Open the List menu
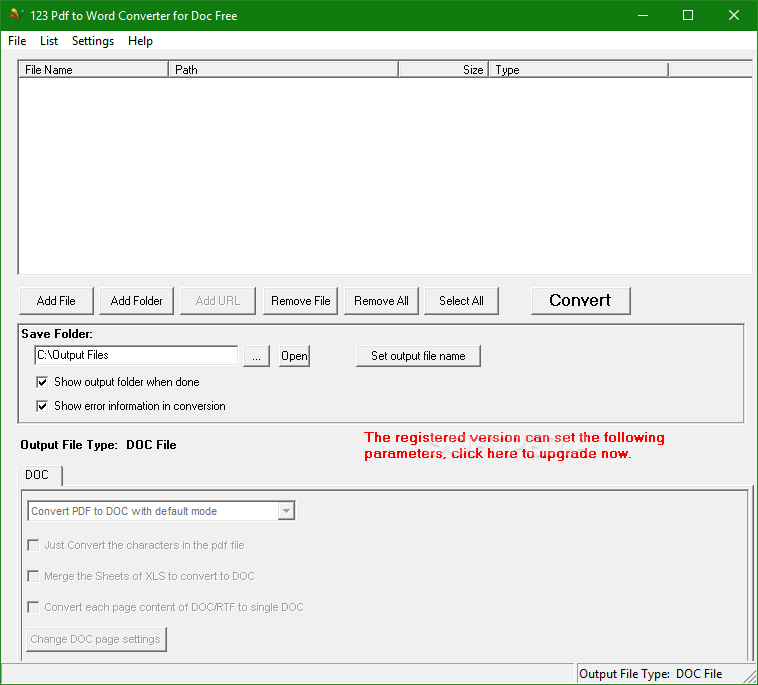The height and width of the screenshot is (685, 758). point(49,41)
